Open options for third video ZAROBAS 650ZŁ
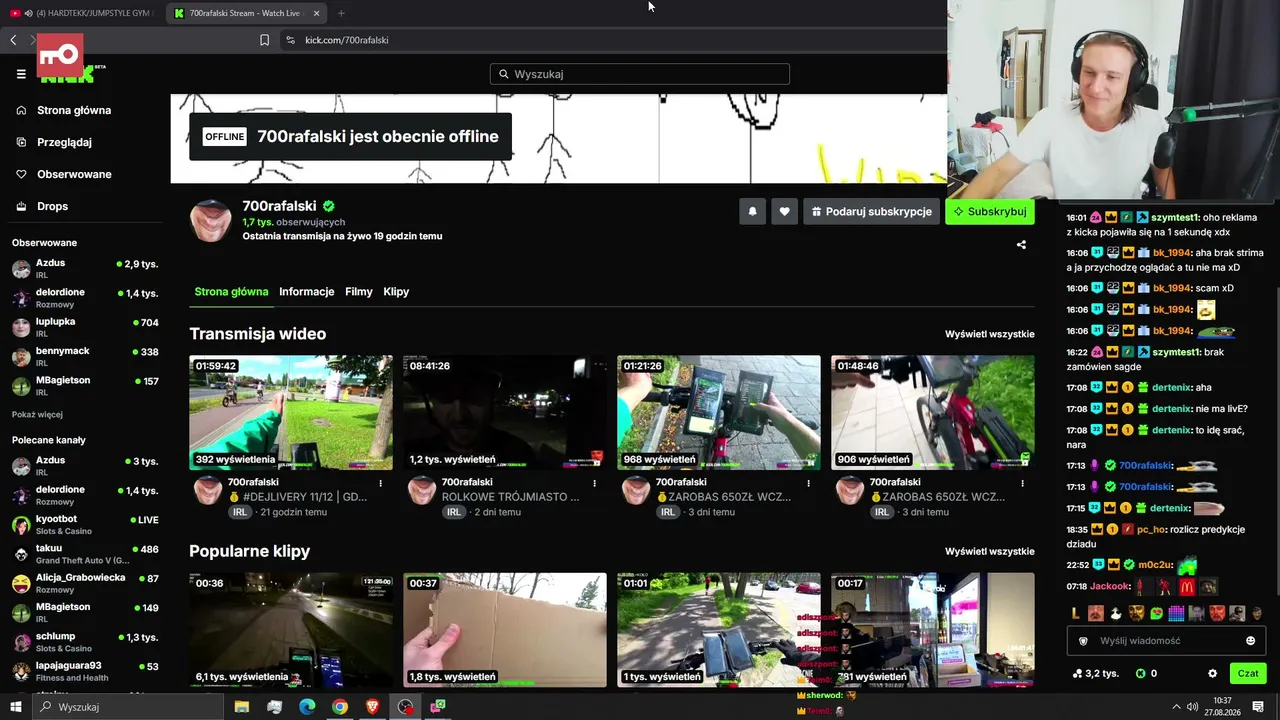Image resolution: width=1280 pixels, height=720 pixels. 808,483
